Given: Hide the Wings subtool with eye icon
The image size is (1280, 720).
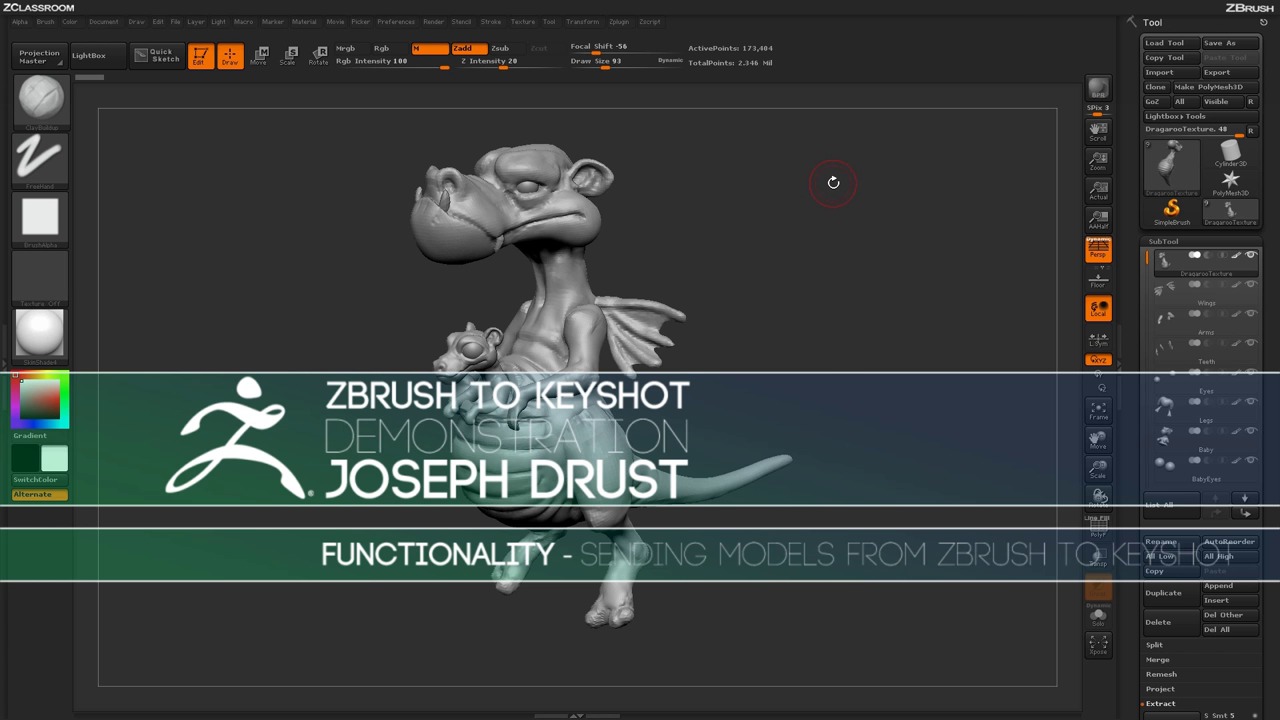Looking at the screenshot, I should (1250, 285).
